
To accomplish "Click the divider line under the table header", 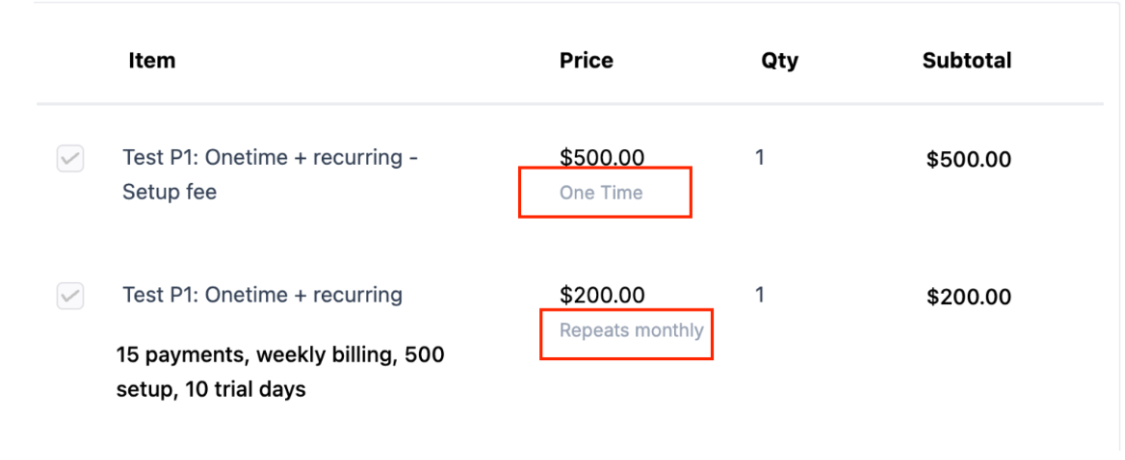I will coord(570,104).
